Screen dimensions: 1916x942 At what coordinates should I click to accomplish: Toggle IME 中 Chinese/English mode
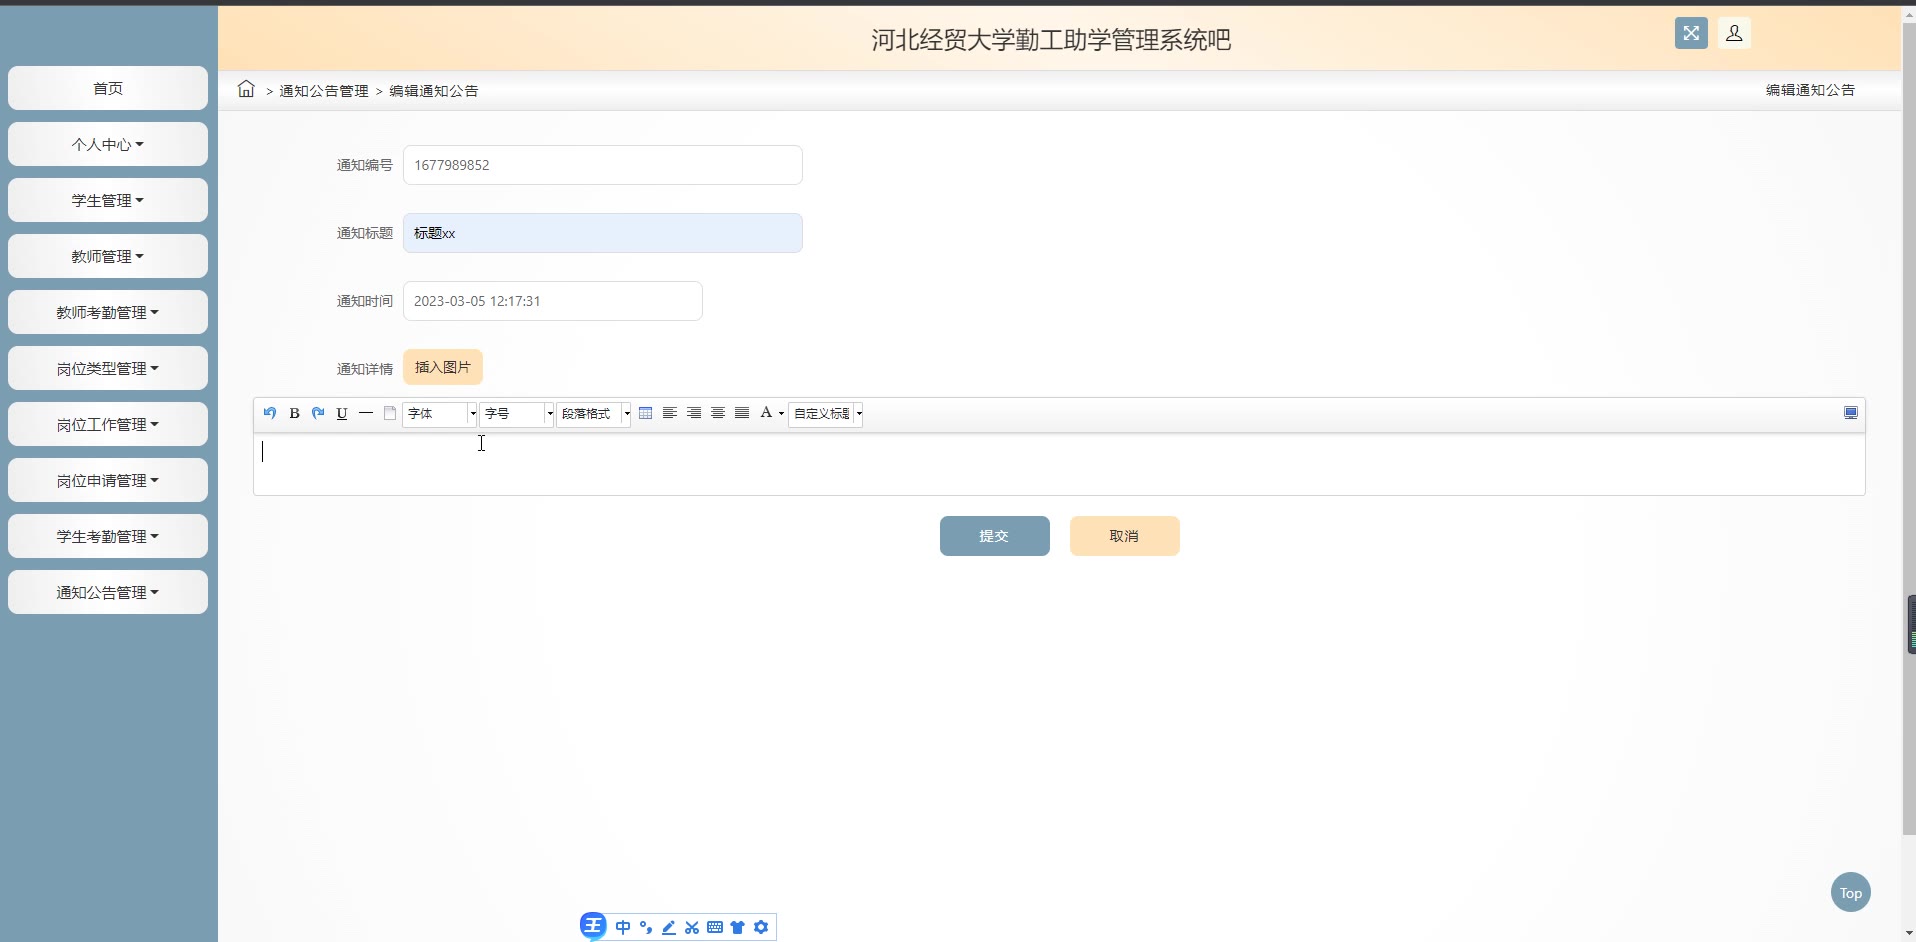pyautogui.click(x=623, y=927)
